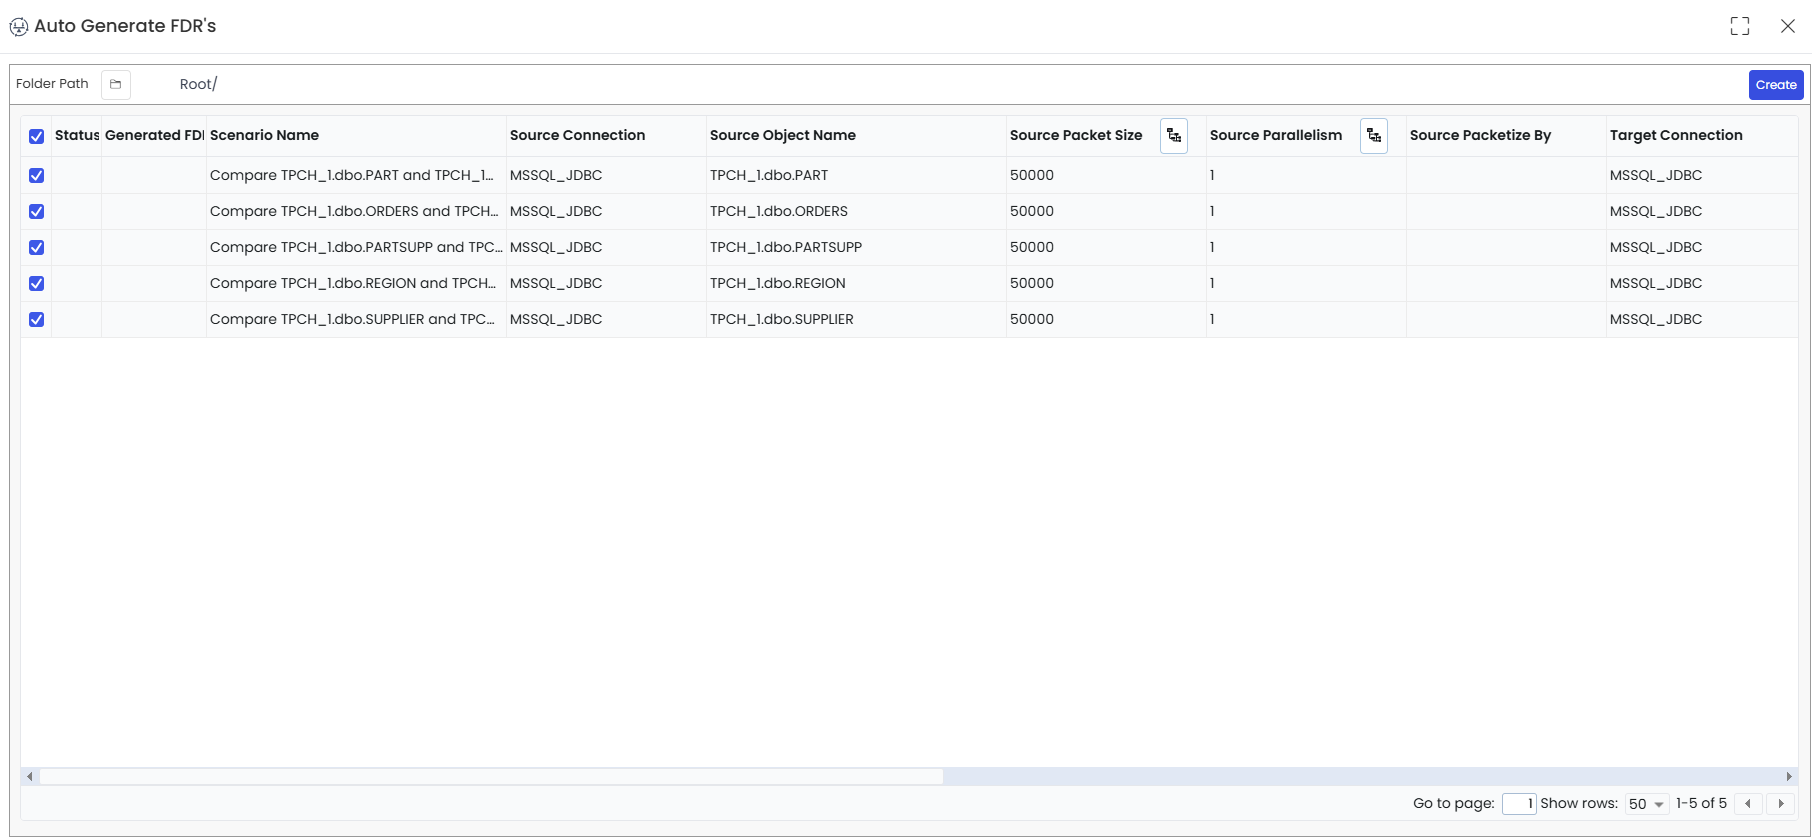Image resolution: width=1812 pixels, height=838 pixels.
Task: Click the source object 'TPCH_1.dbo.SUPPLIER' cell
Action: tap(856, 319)
